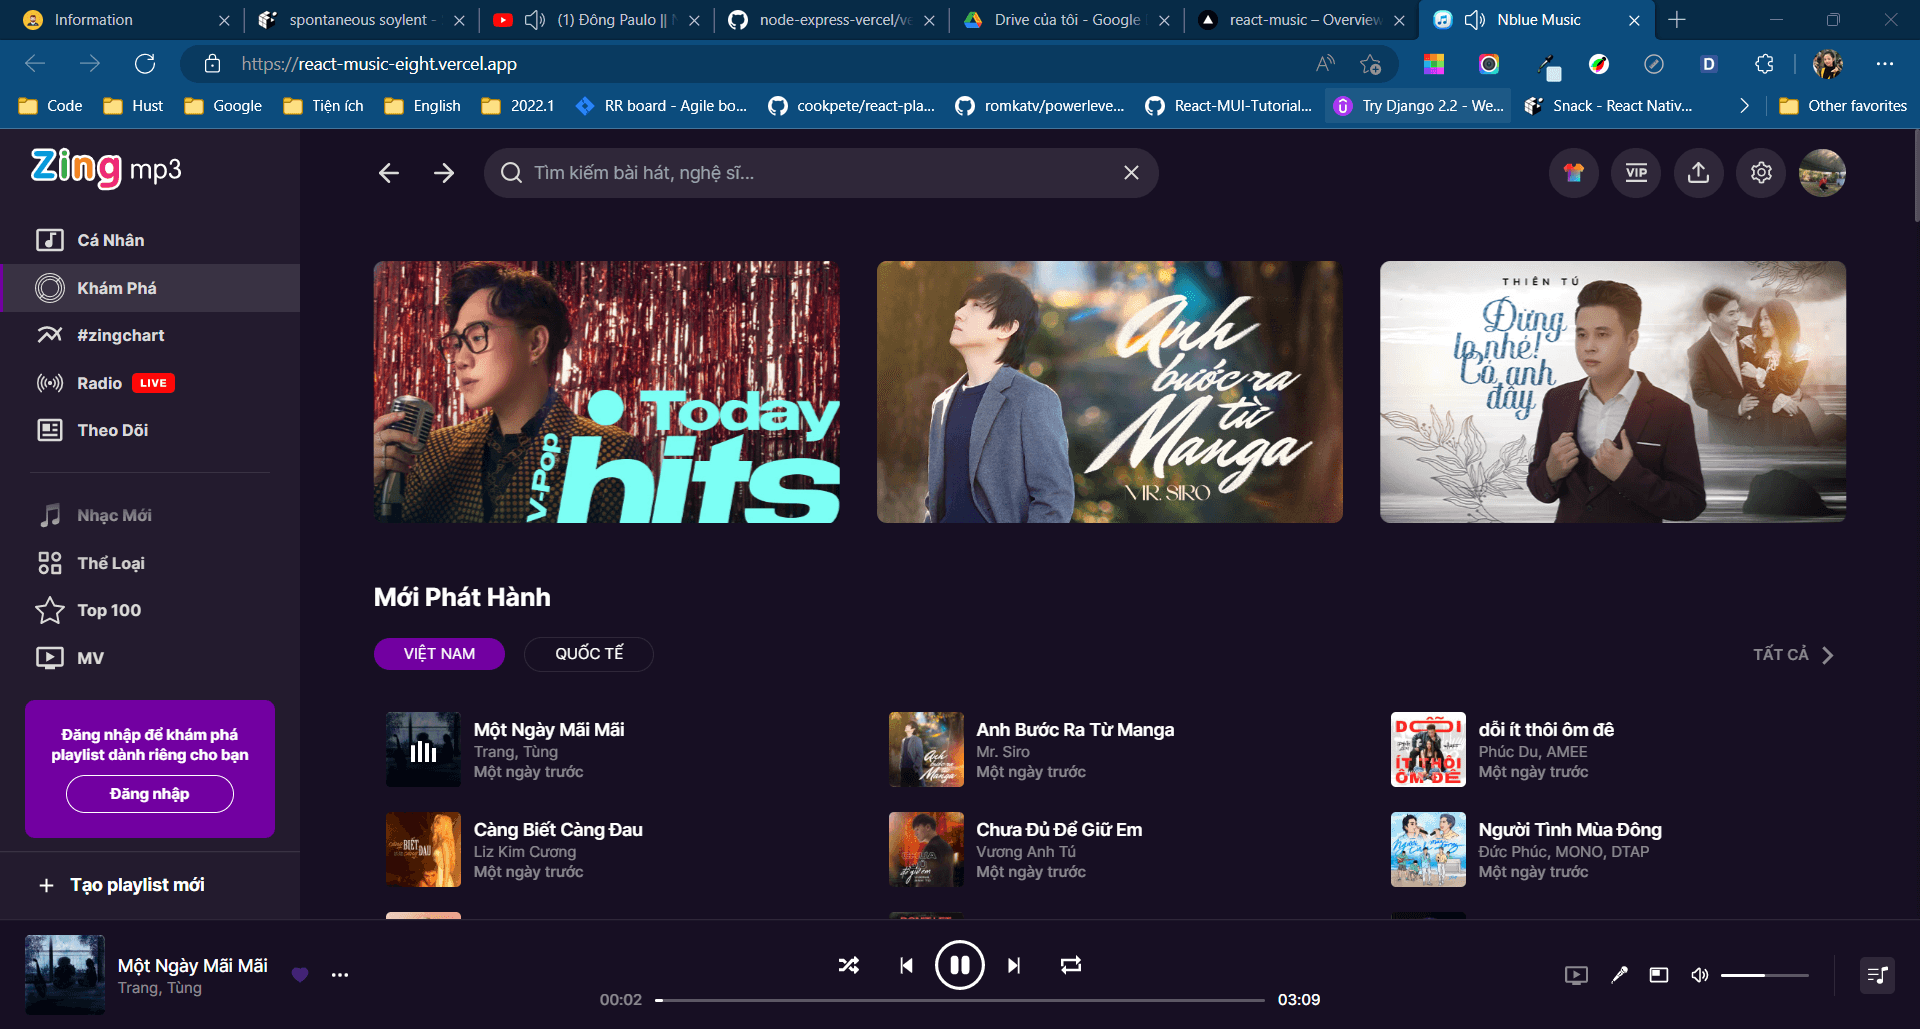This screenshot has width=1920, height=1029.
Task: Toggle repeat mode
Action: click(1071, 965)
